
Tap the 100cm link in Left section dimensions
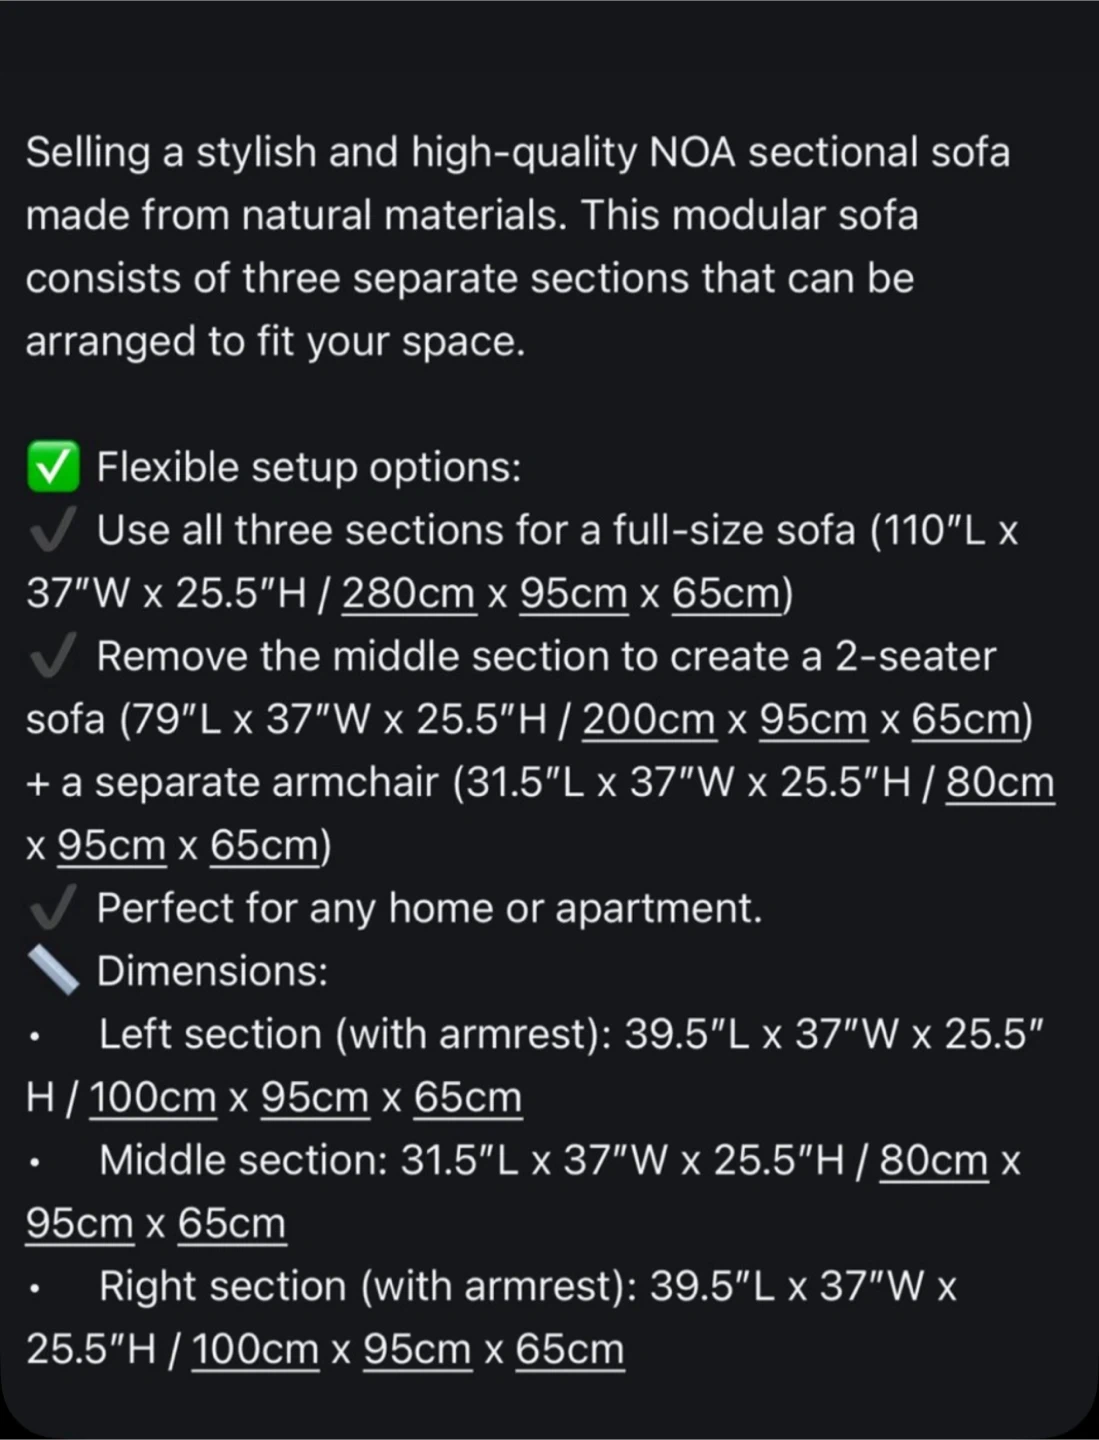point(153,1098)
